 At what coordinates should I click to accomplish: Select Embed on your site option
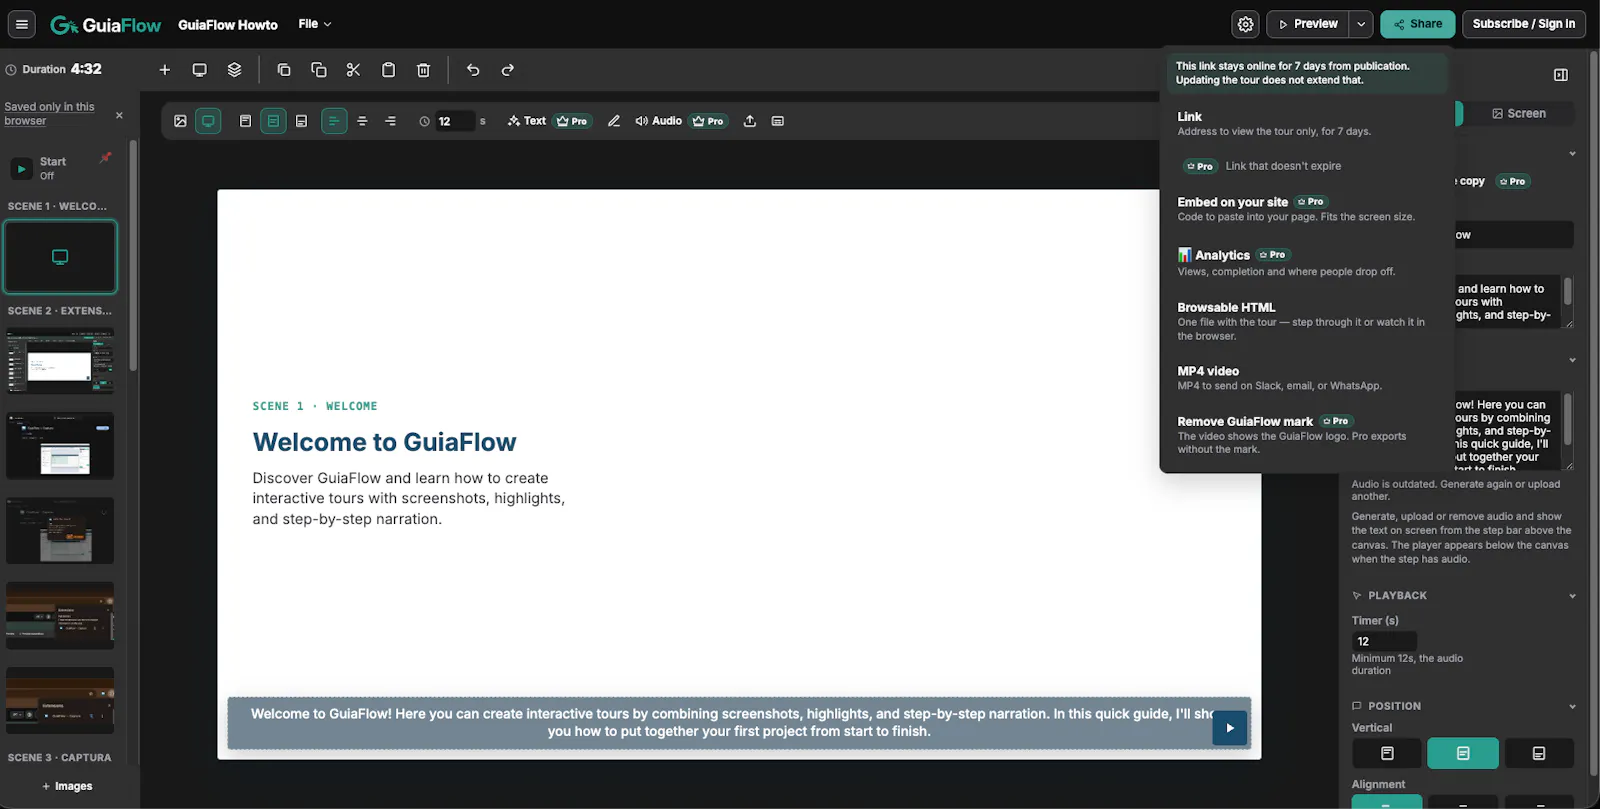point(1306,209)
